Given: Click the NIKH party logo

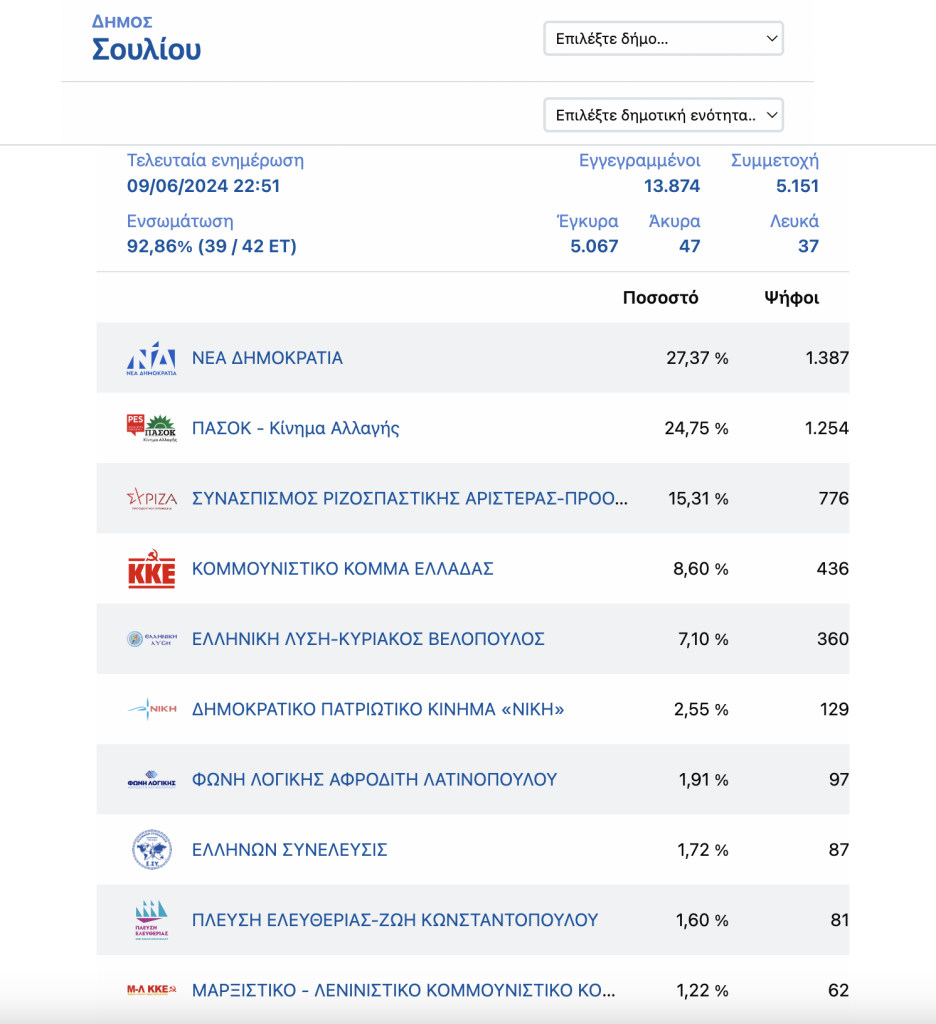Looking at the screenshot, I should 151,709.
